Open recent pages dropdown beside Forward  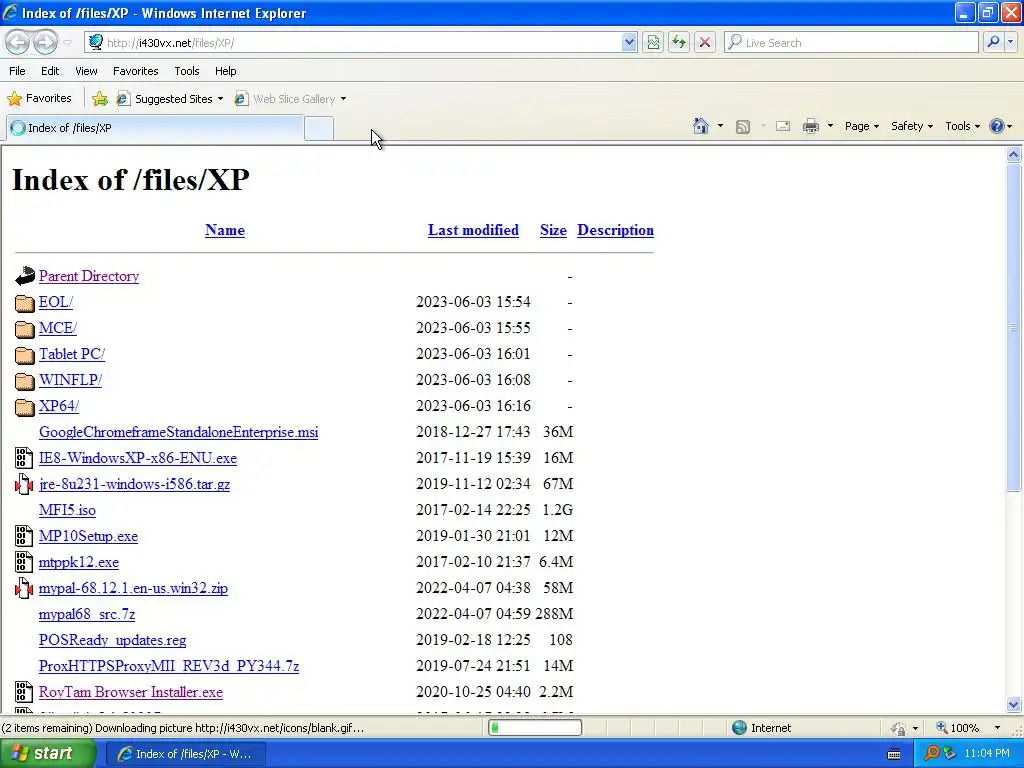tap(67, 43)
